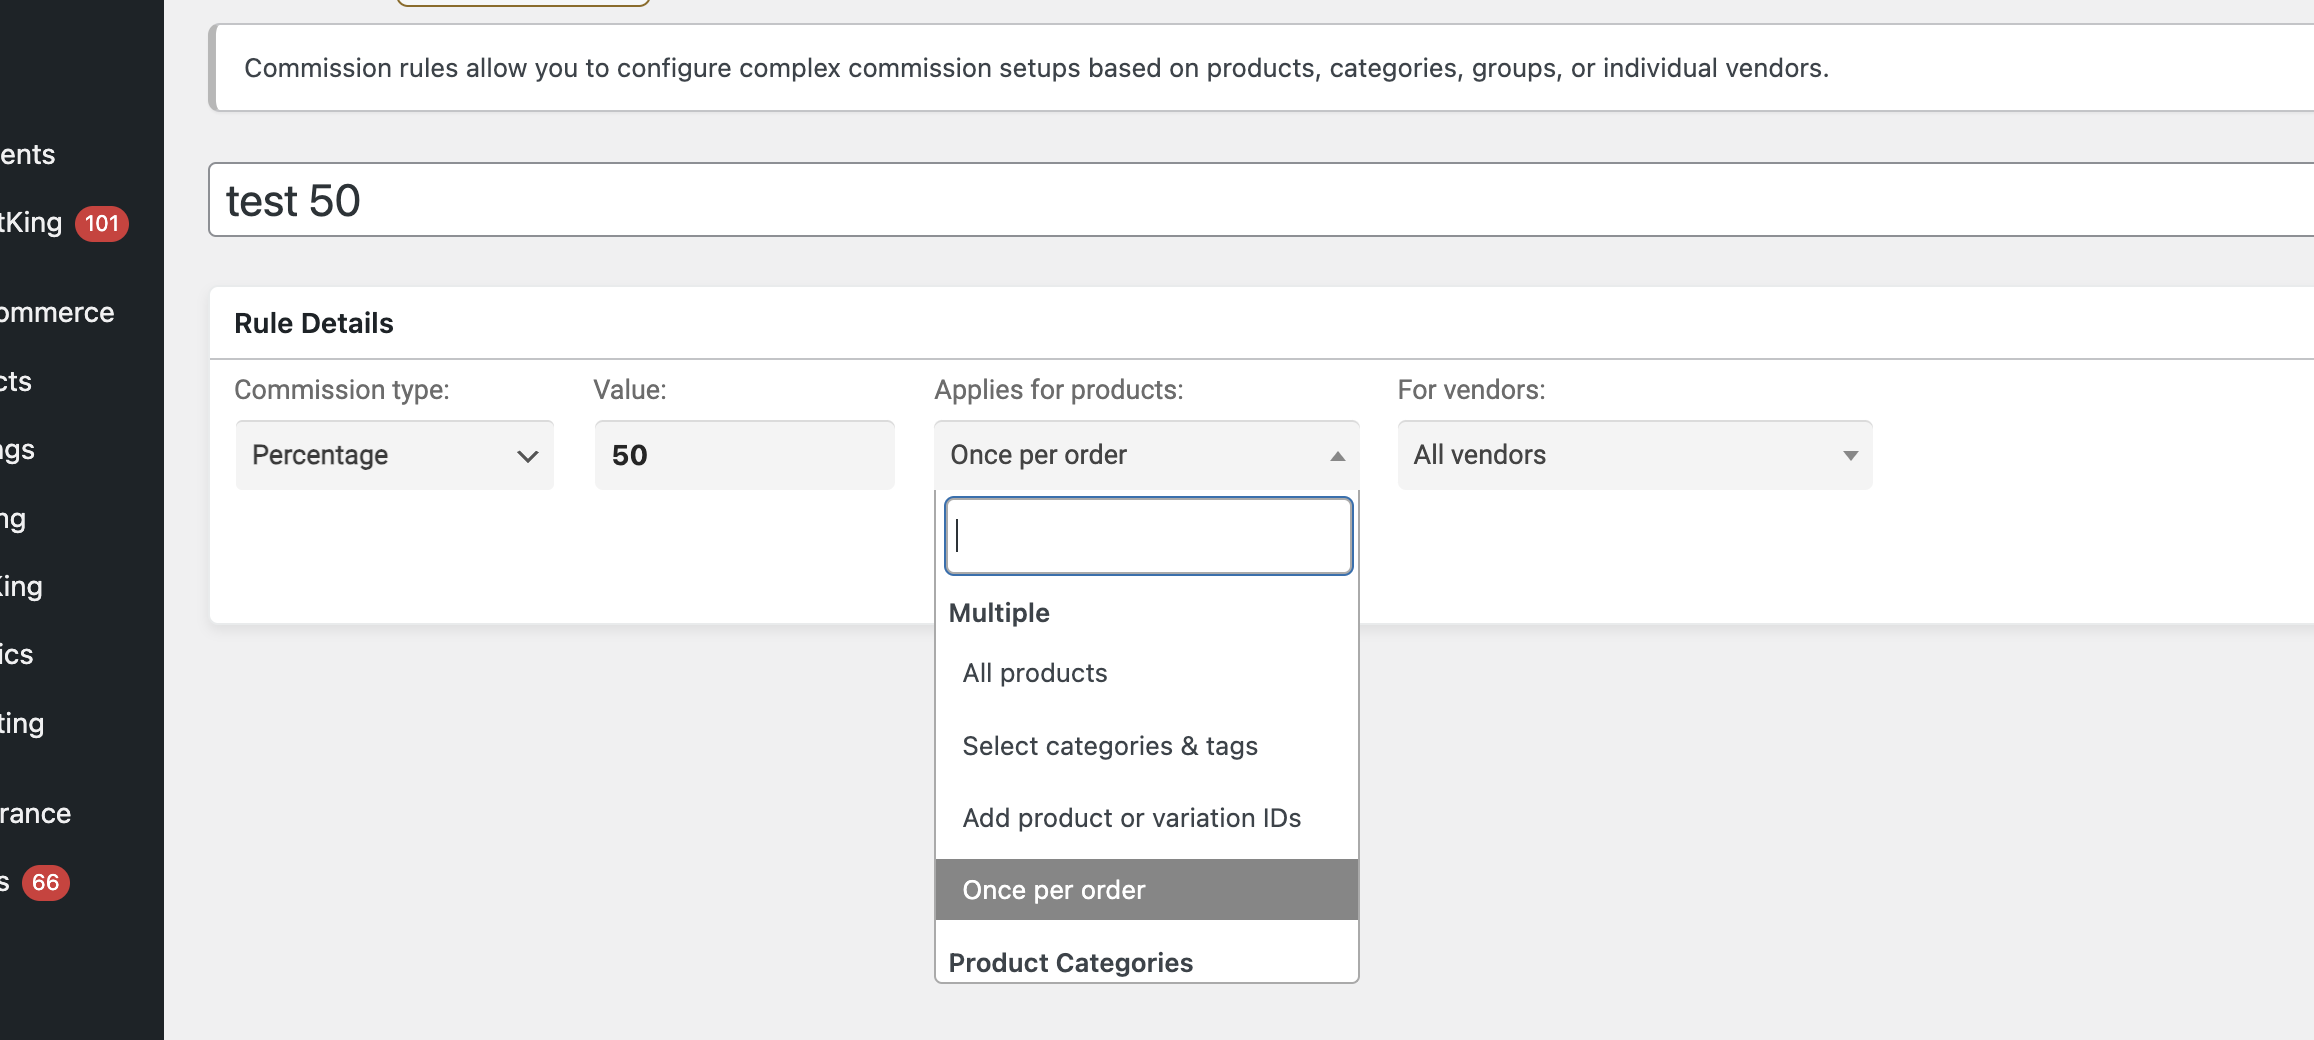Select the highlighted Once per order option
The height and width of the screenshot is (1040, 2314).
1146,890
